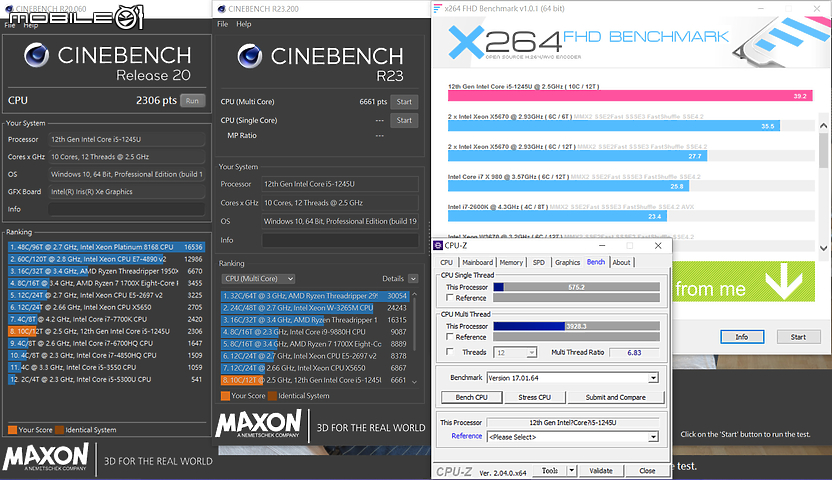Screen dimensions: 832x480
Task: Open the CPU (Multi Core) ranking dropdown
Action: (x=258, y=278)
